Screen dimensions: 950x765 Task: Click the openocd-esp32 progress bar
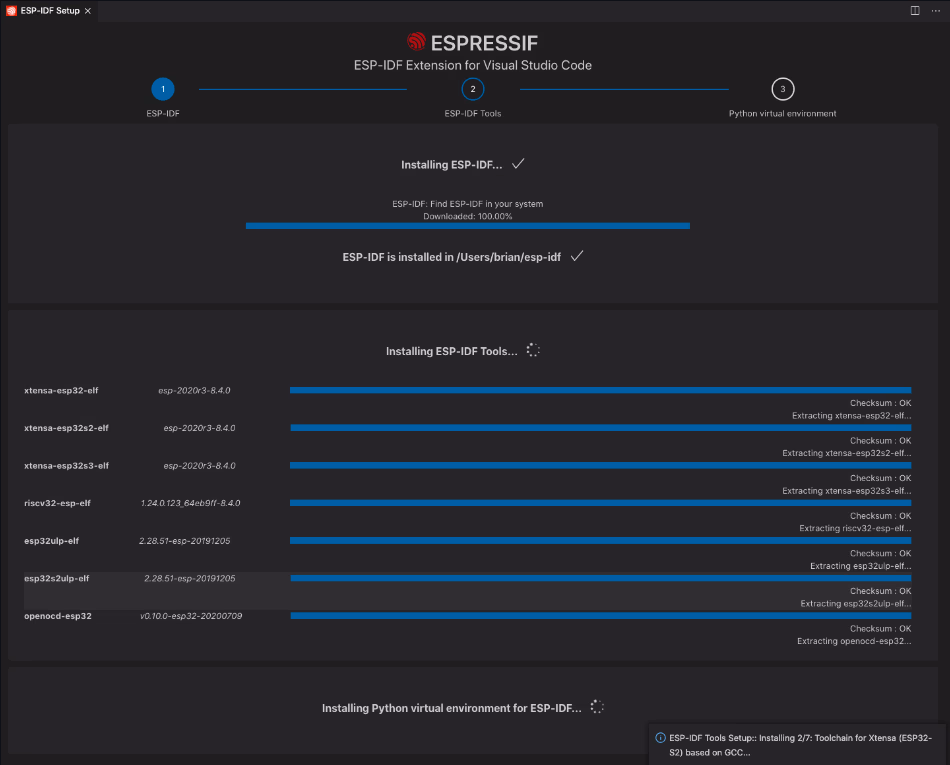click(x=600, y=616)
